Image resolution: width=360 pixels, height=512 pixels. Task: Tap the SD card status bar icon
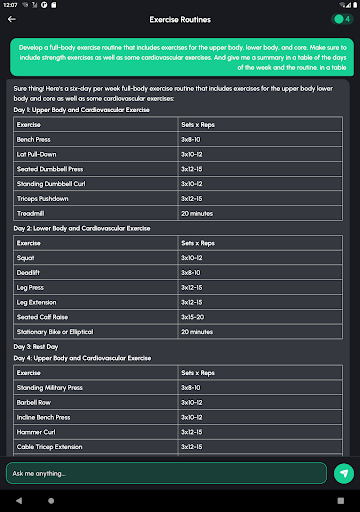(x=54, y=5)
